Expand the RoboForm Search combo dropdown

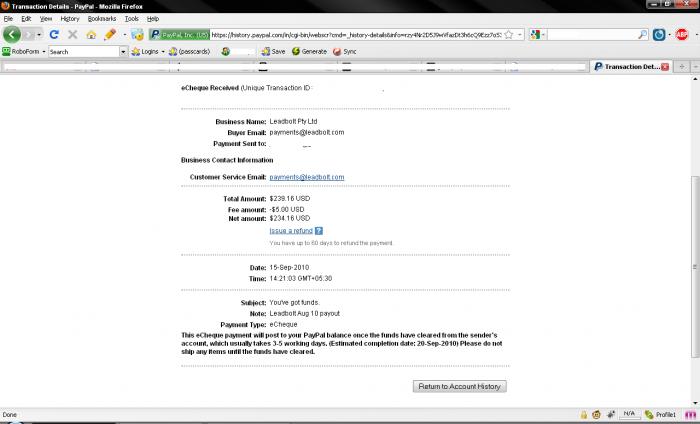click(x=123, y=52)
